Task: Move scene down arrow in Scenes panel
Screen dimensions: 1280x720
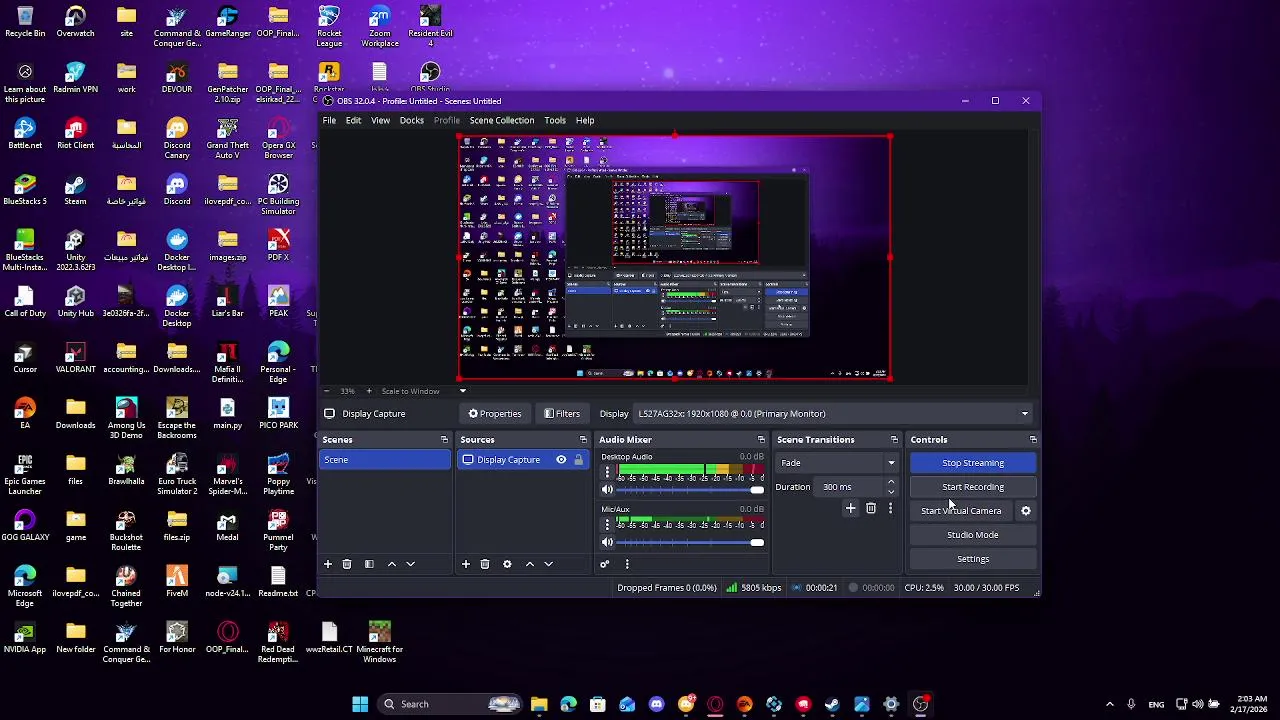Action: 410,564
